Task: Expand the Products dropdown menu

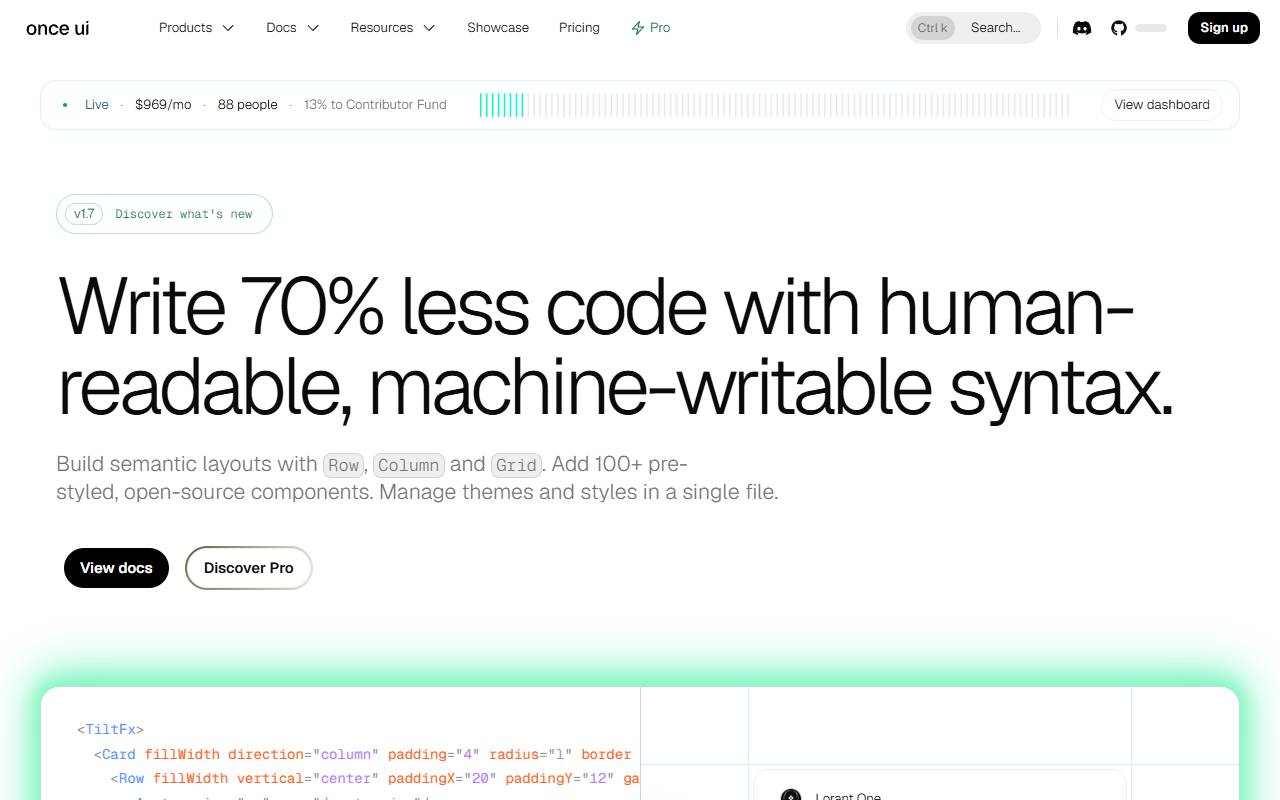Action: click(x=197, y=28)
